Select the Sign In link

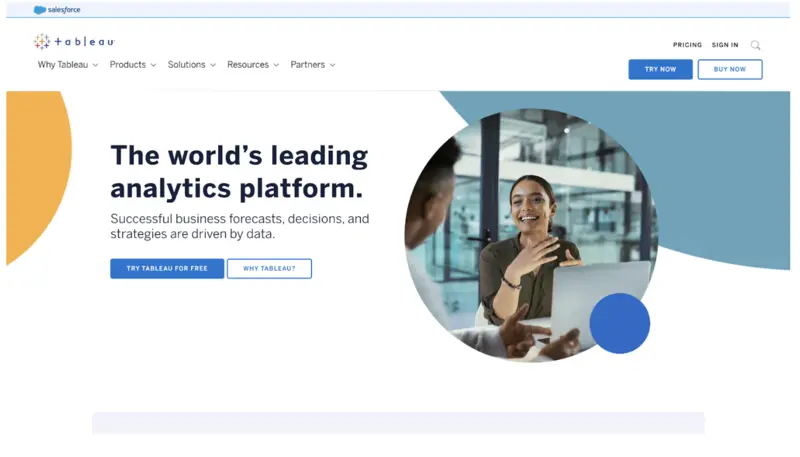725,45
